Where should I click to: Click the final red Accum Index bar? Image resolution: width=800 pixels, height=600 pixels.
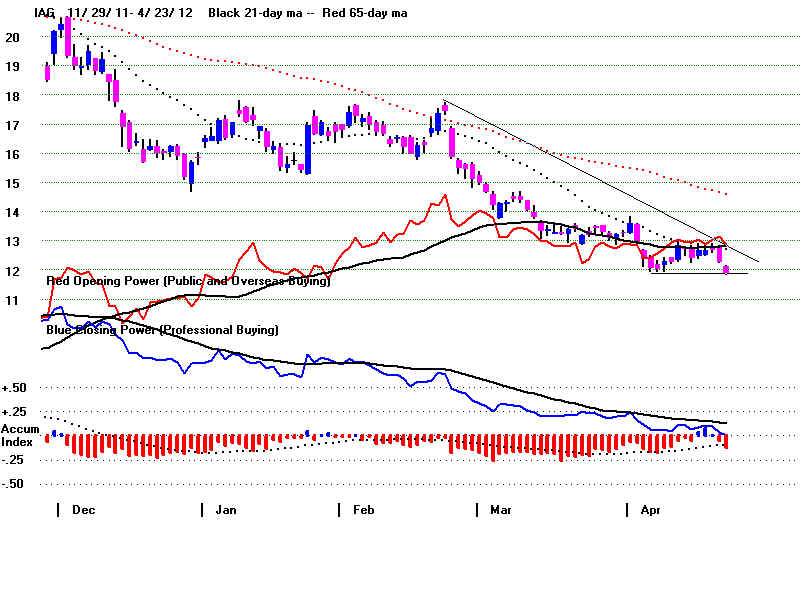(726, 441)
